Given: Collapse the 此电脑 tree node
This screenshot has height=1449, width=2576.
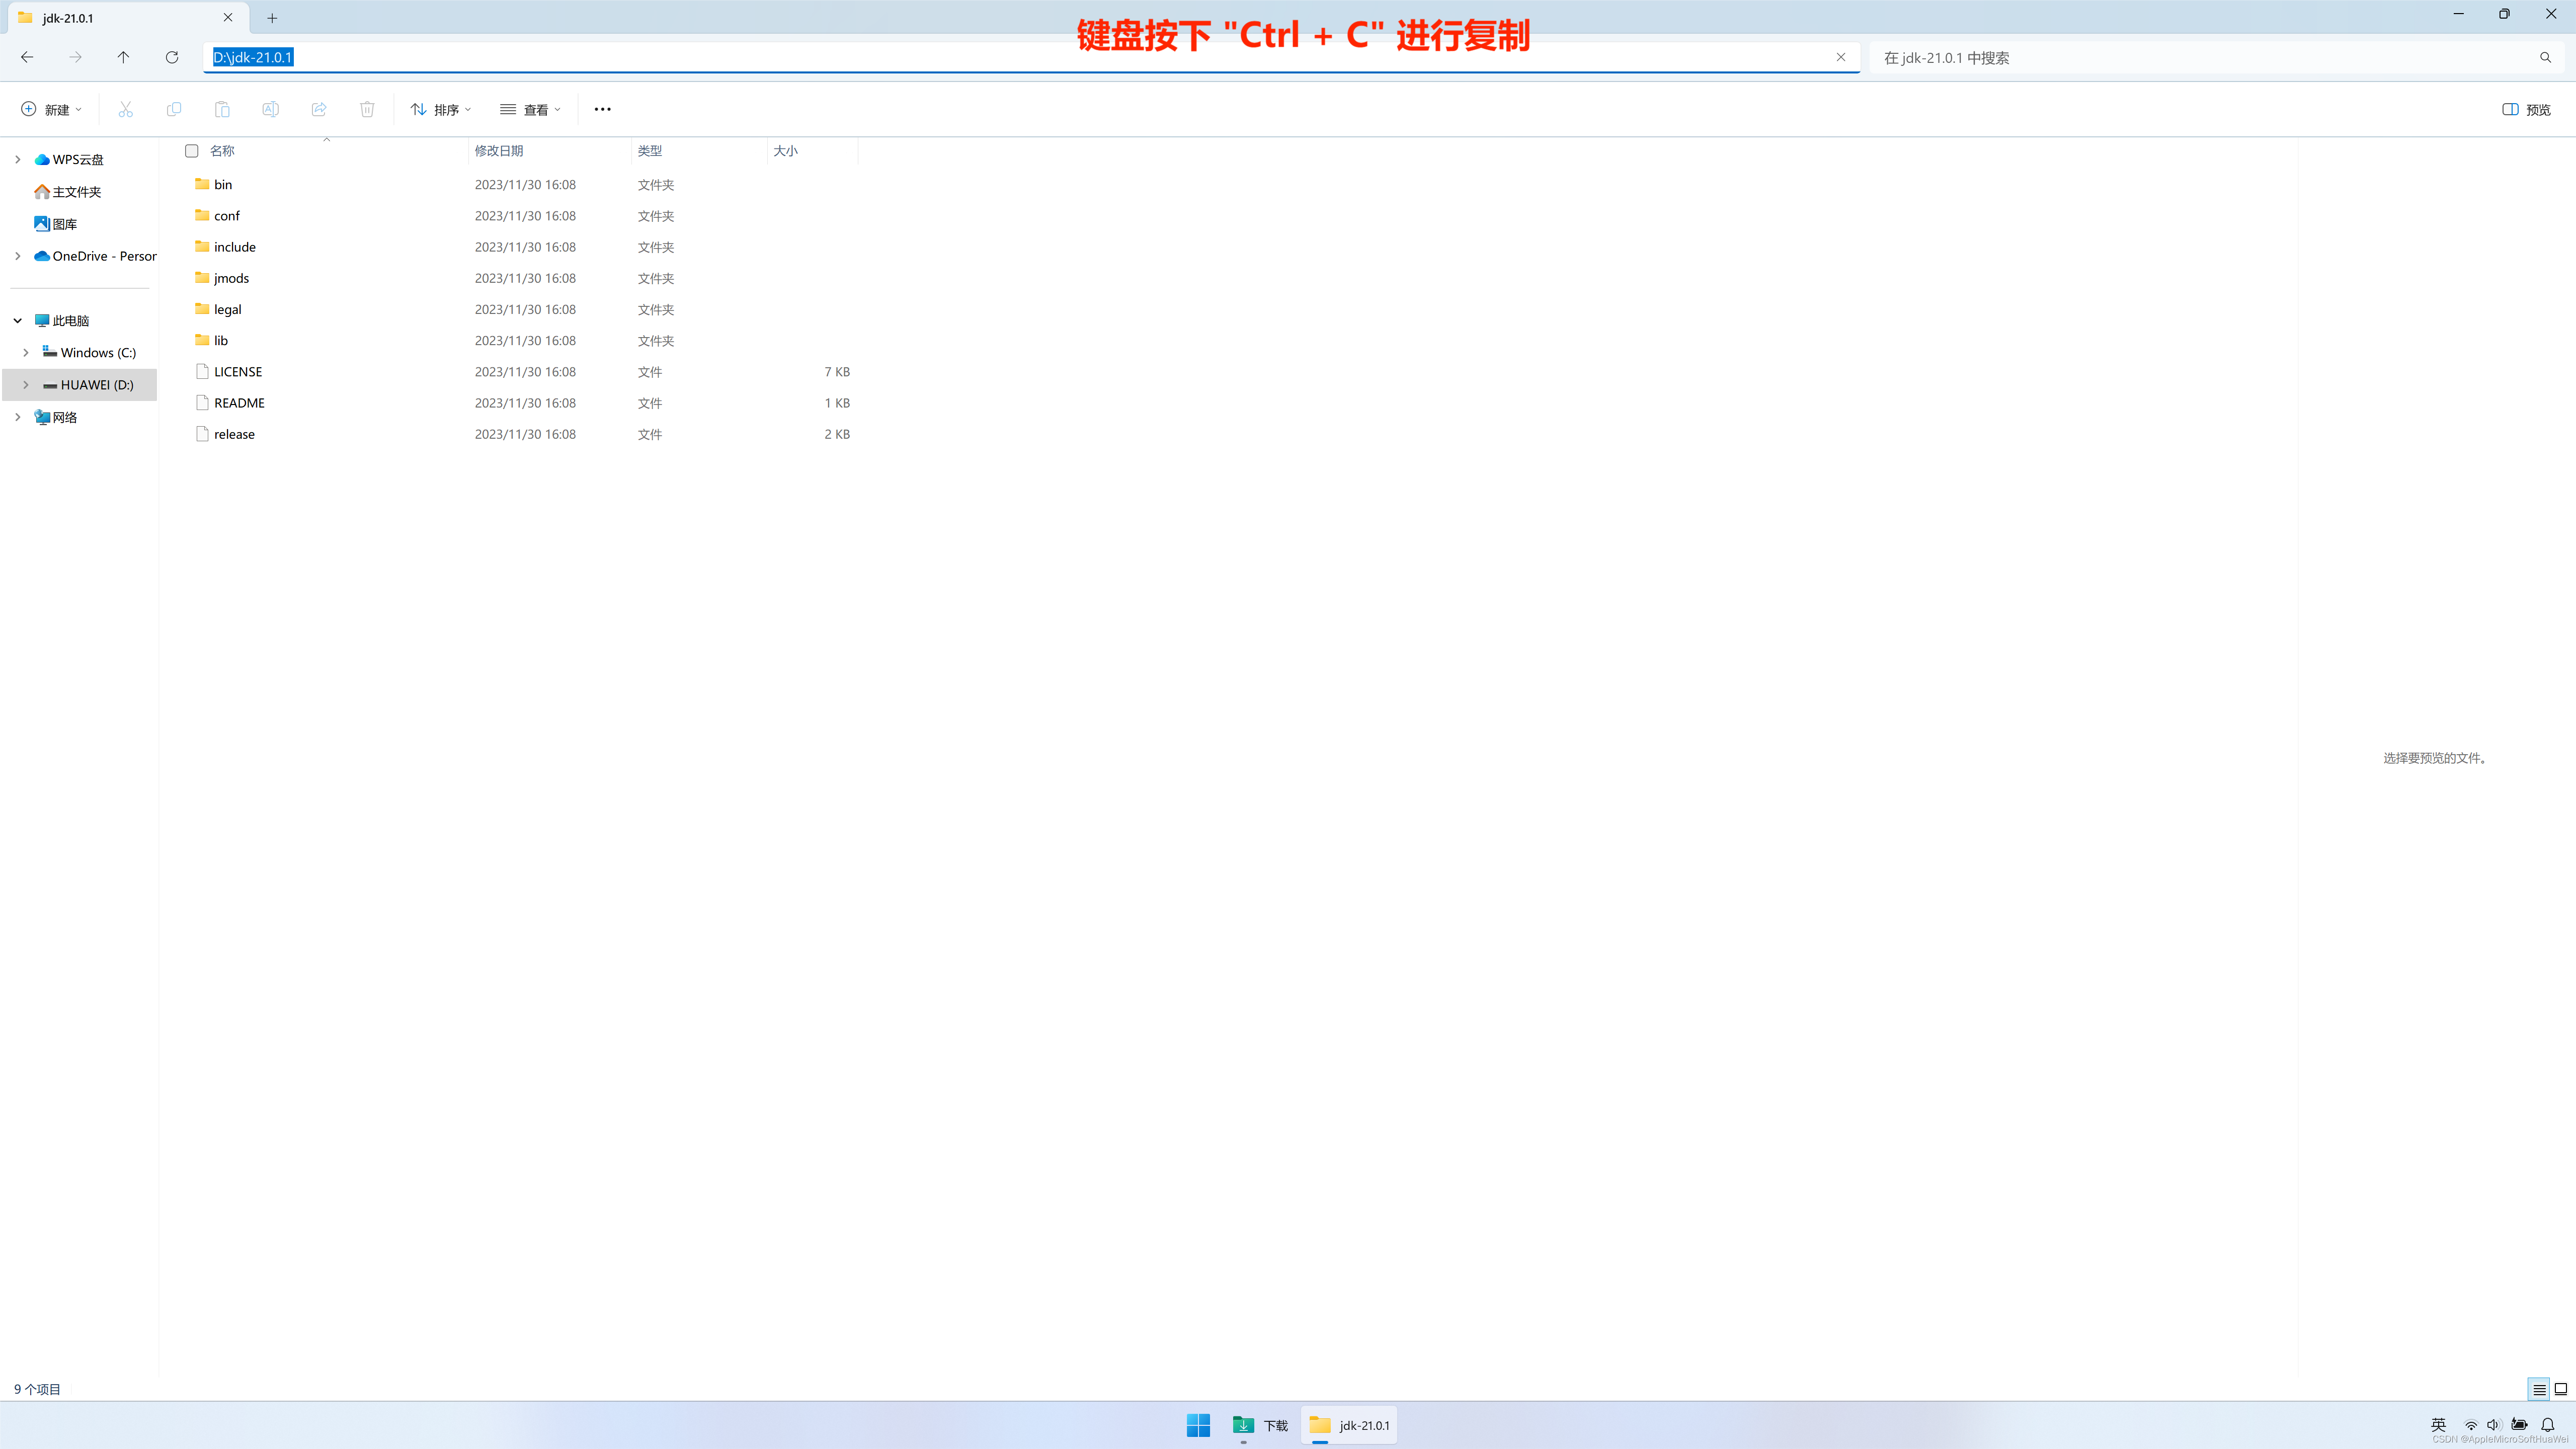Looking at the screenshot, I should [x=18, y=321].
